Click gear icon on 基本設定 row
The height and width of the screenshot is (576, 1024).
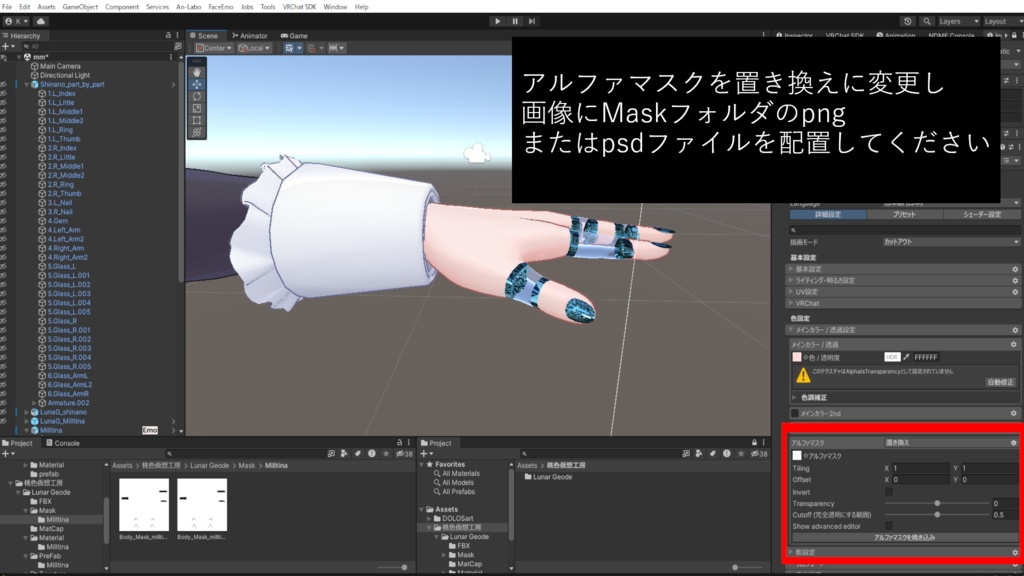pos(1015,269)
